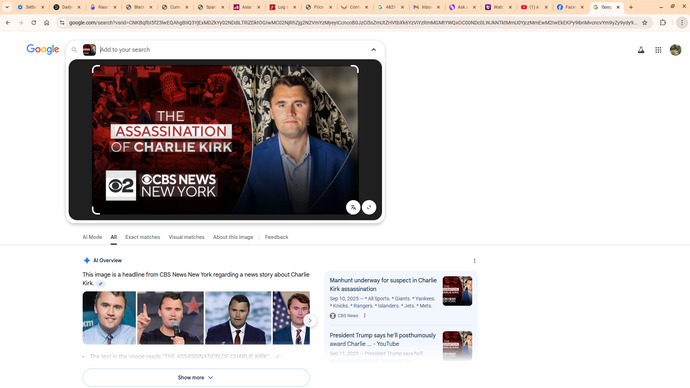Expand the image selection to full
This screenshot has height=388, width=690.
point(369,207)
